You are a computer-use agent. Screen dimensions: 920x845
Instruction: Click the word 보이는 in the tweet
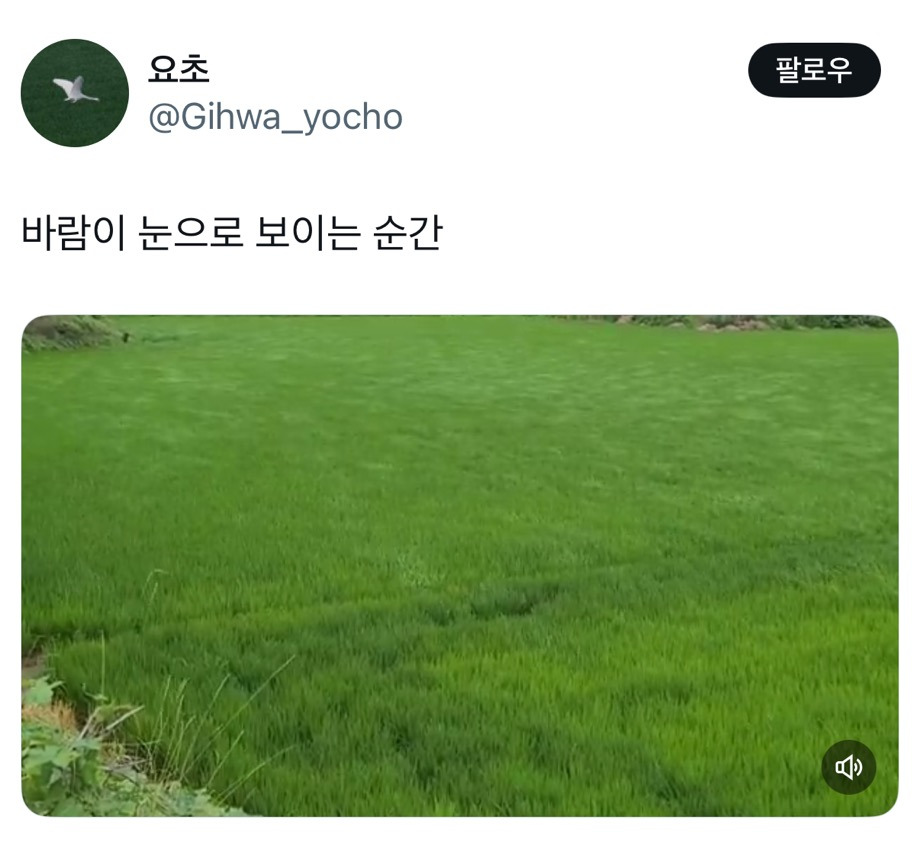[307, 233]
